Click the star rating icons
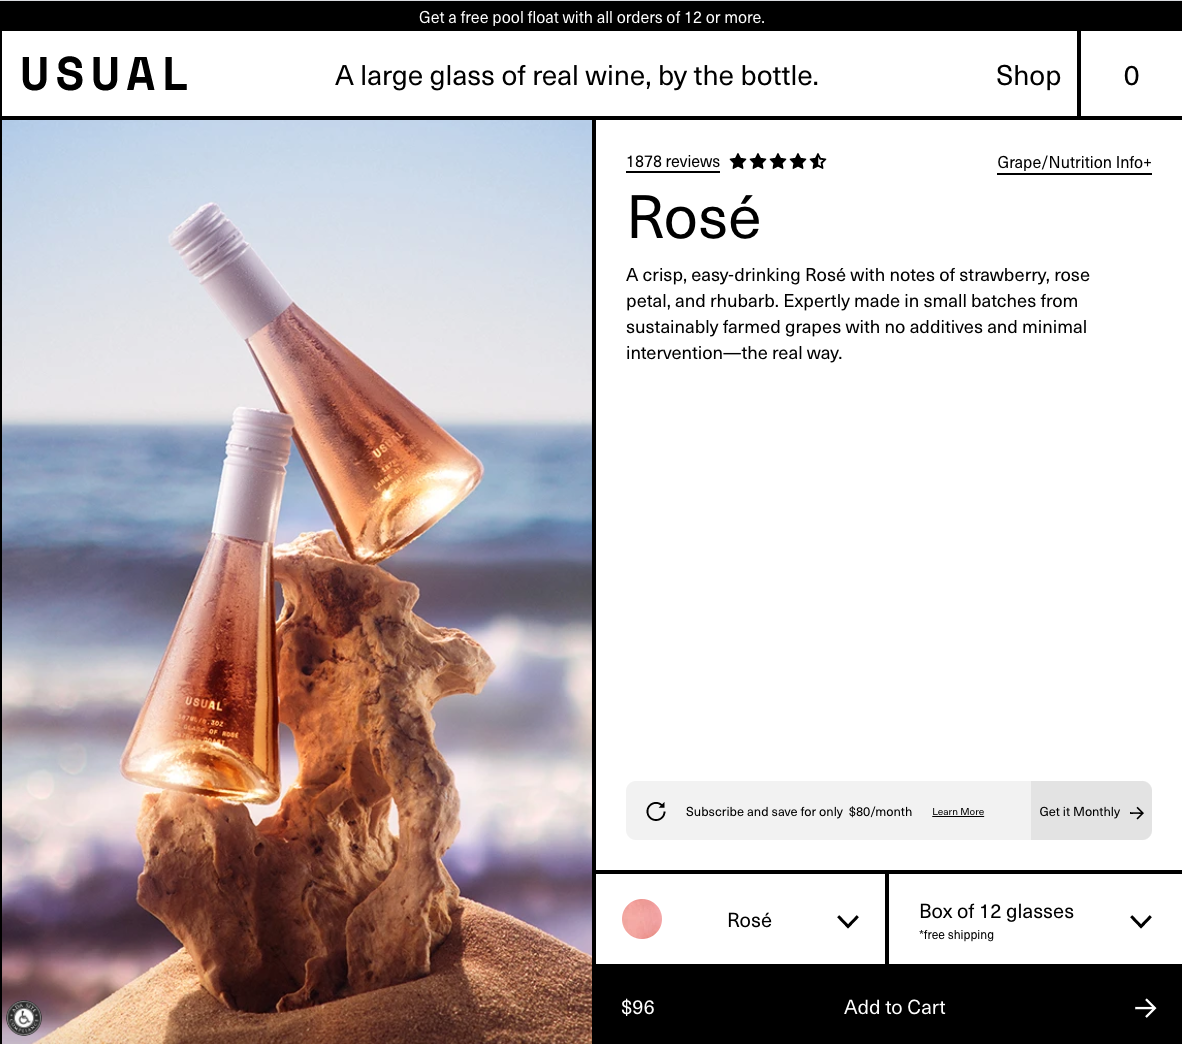The width and height of the screenshot is (1182, 1044). (x=777, y=161)
